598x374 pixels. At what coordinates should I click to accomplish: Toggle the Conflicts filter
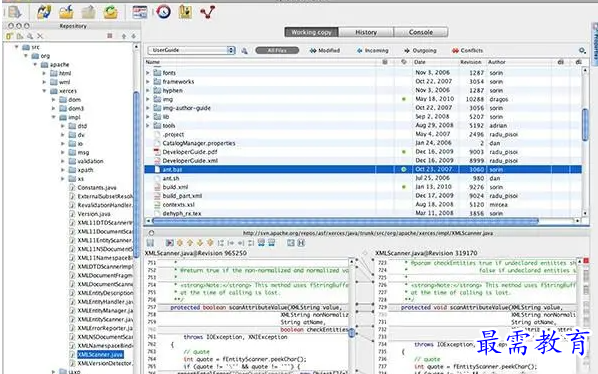[x=467, y=50]
